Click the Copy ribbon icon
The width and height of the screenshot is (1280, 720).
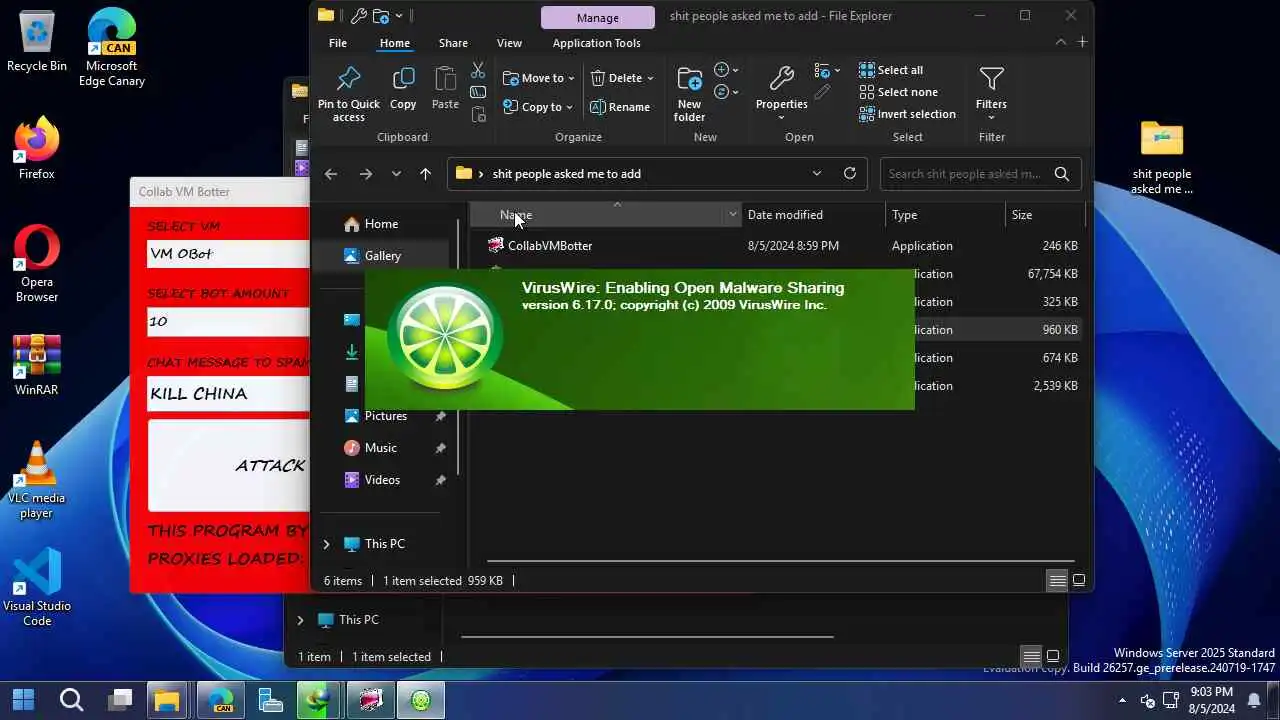pos(403,79)
